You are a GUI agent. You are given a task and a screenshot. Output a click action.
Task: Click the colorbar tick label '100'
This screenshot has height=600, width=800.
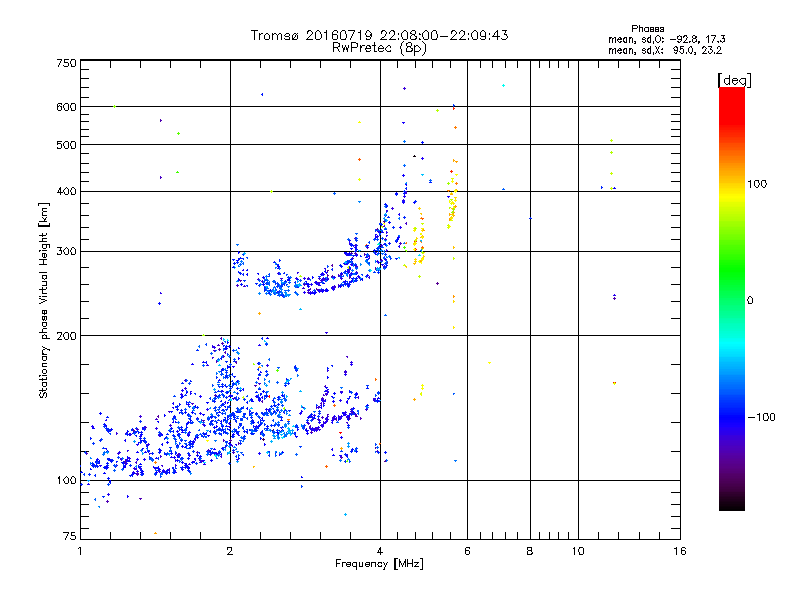pyautogui.click(x=757, y=184)
